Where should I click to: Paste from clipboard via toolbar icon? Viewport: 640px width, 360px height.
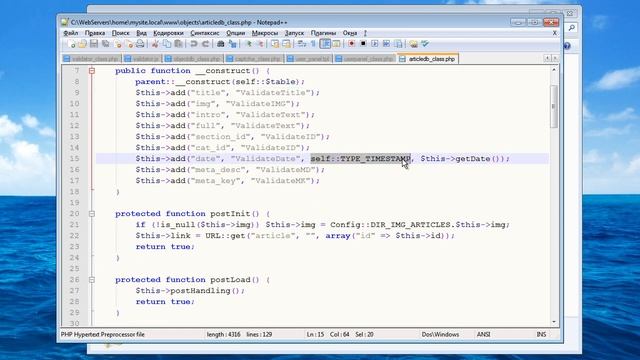click(178, 44)
